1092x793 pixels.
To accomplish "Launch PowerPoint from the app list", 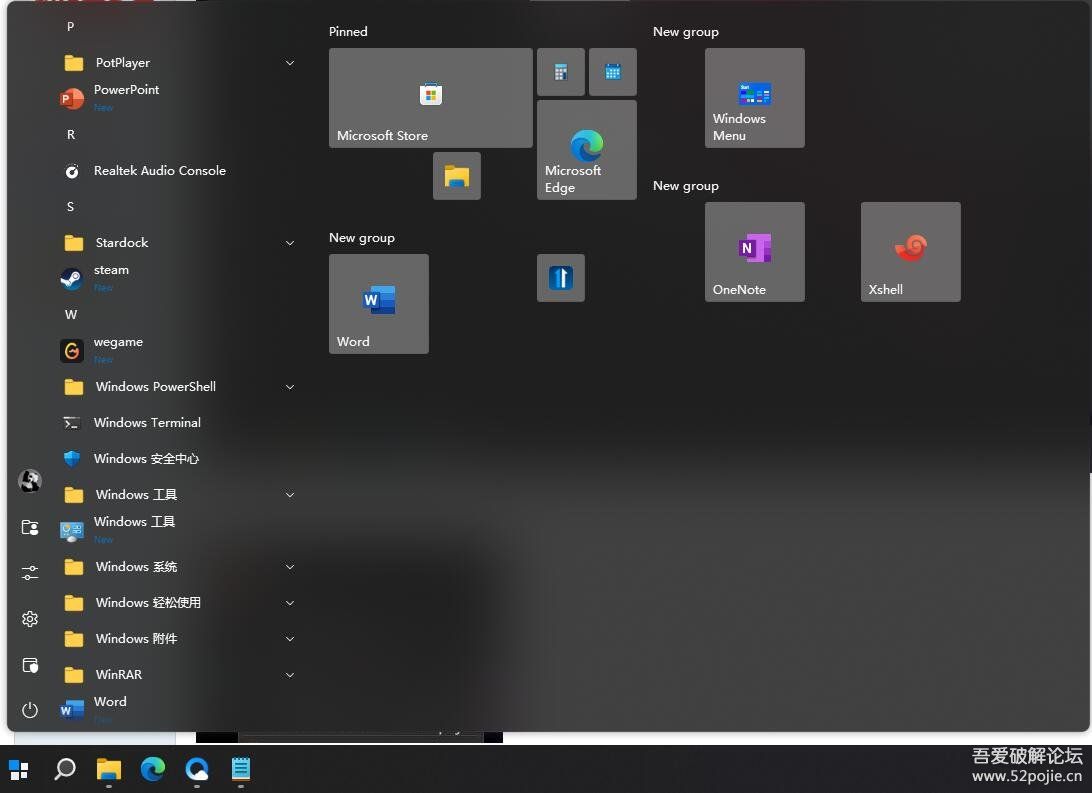I will (179, 98).
